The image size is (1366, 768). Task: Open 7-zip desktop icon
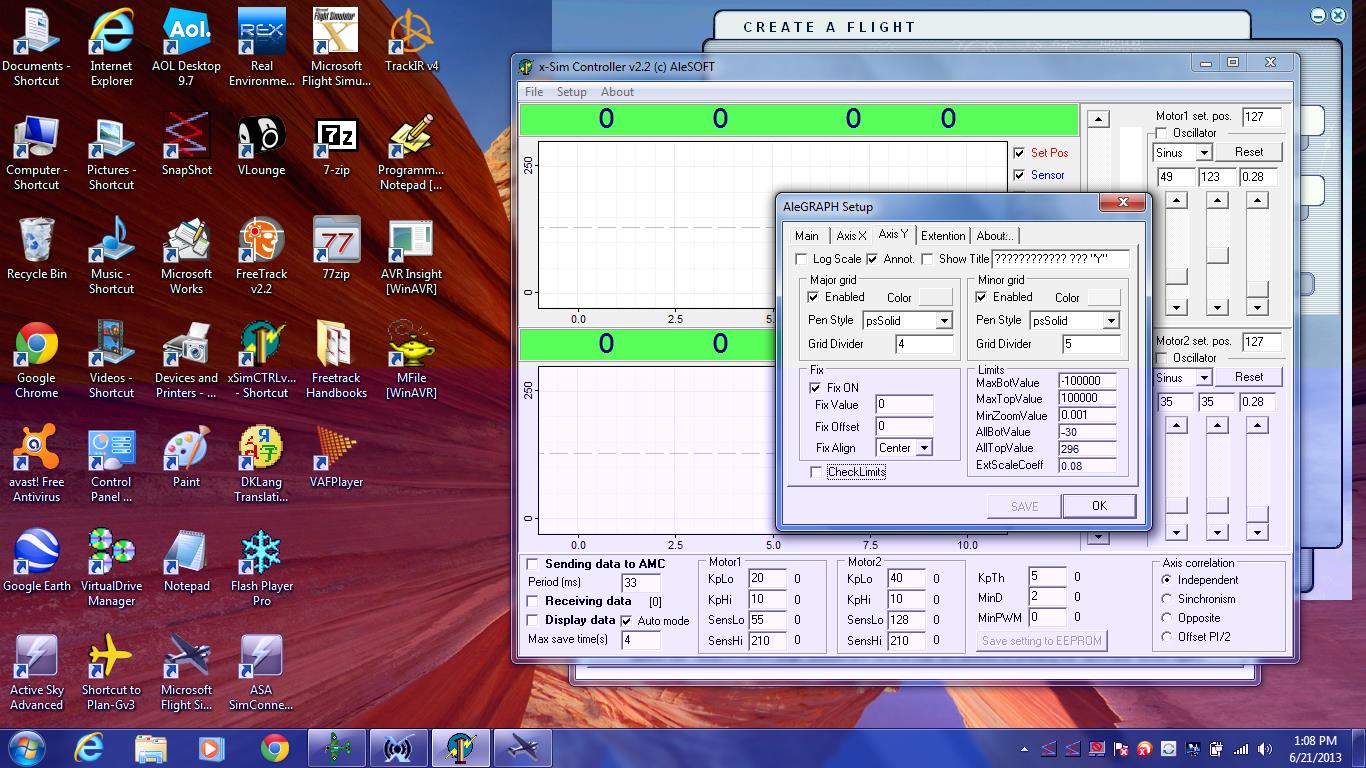(336, 141)
